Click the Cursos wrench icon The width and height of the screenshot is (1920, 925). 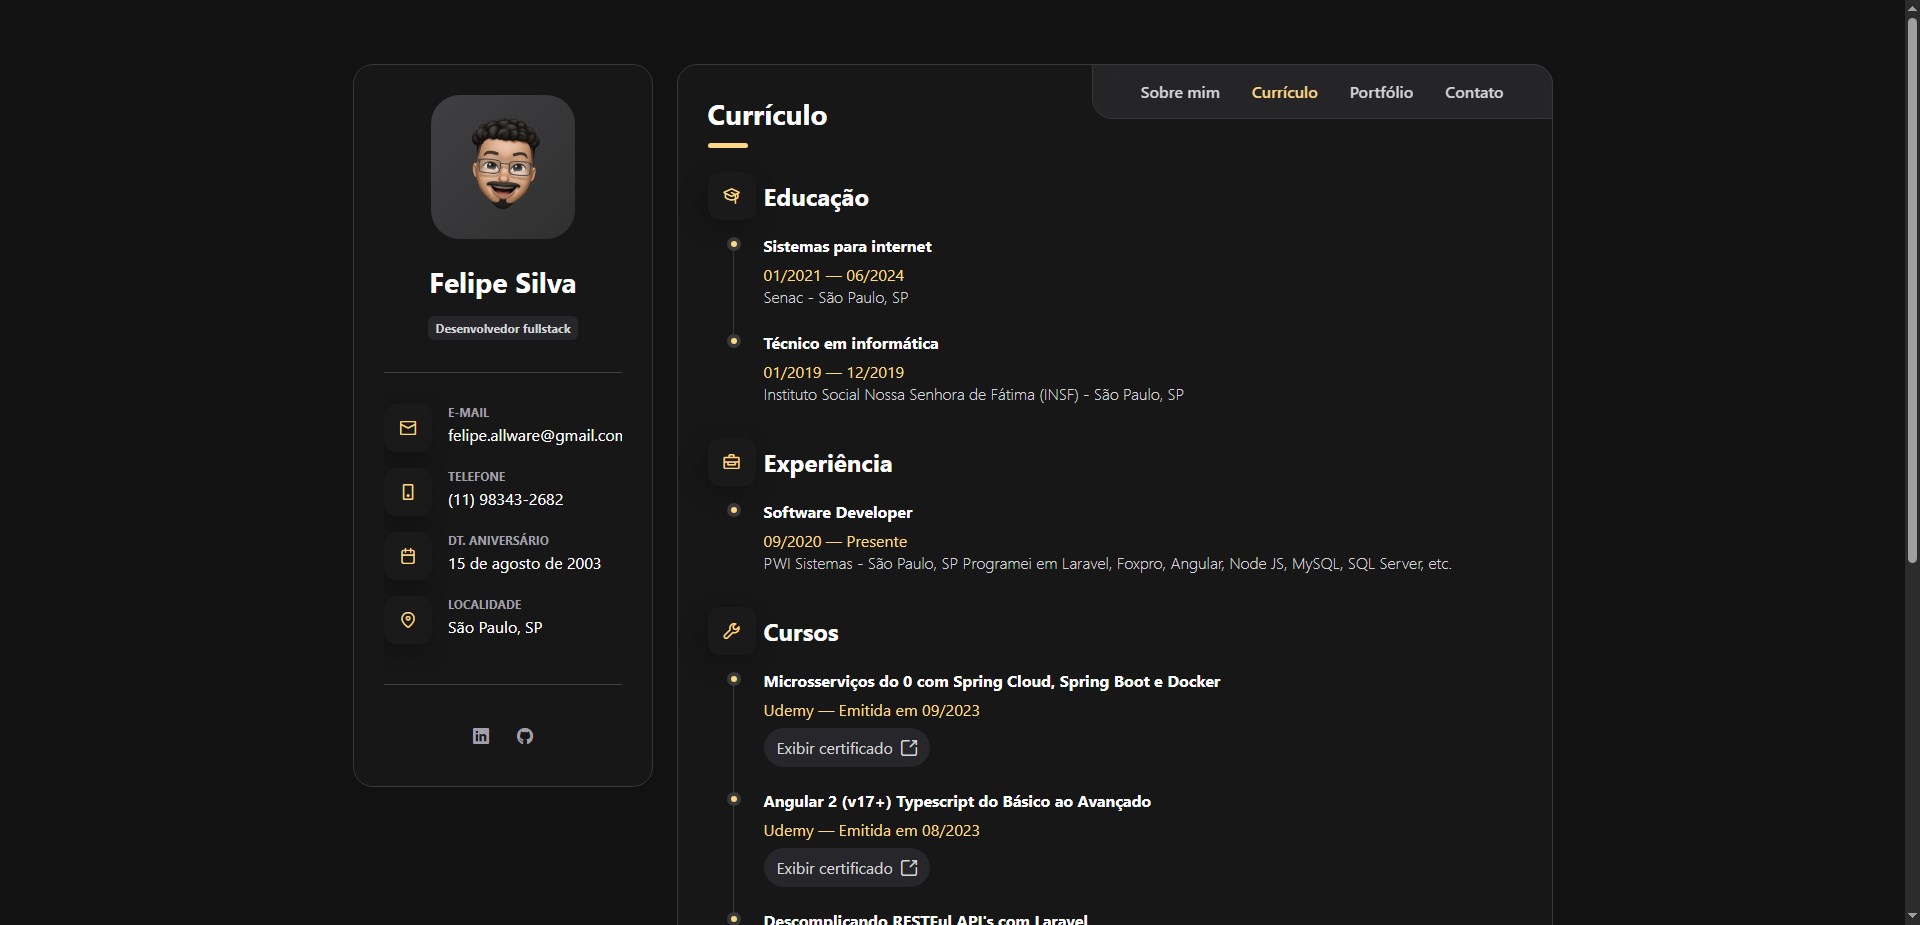point(732,631)
